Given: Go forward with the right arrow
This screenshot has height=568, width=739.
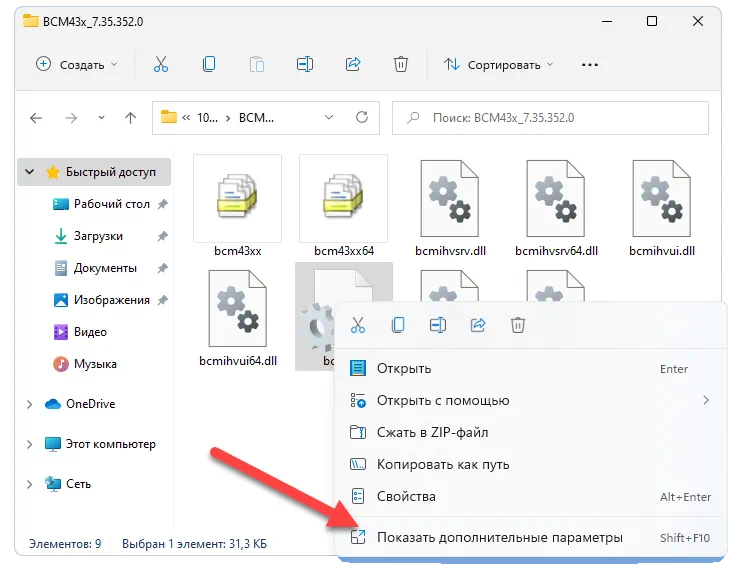Looking at the screenshot, I should point(71,118).
